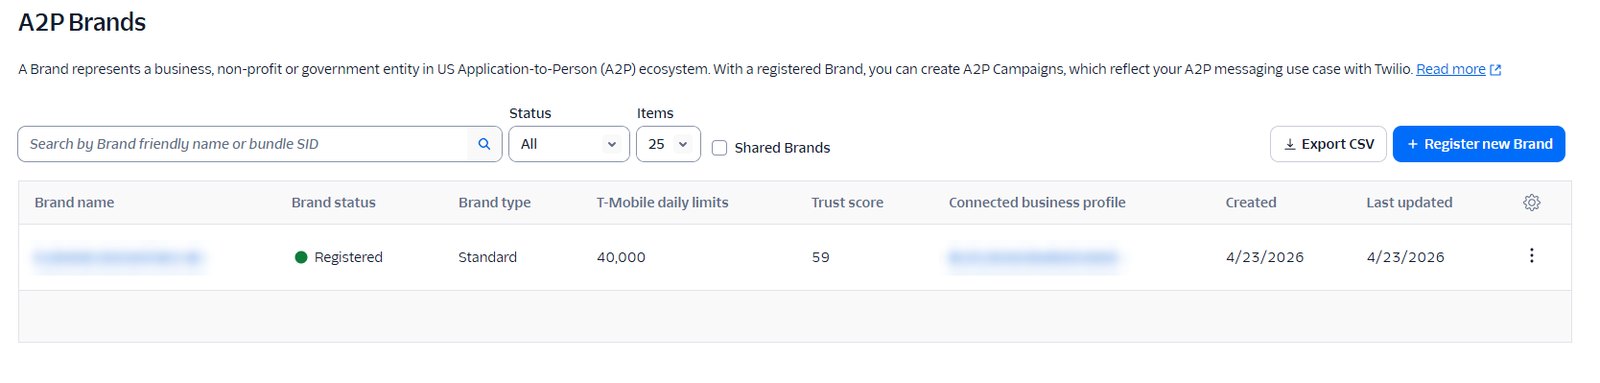The image size is (1600, 383).
Task: Click the external link icon beside Read more
Action: coord(1495,70)
